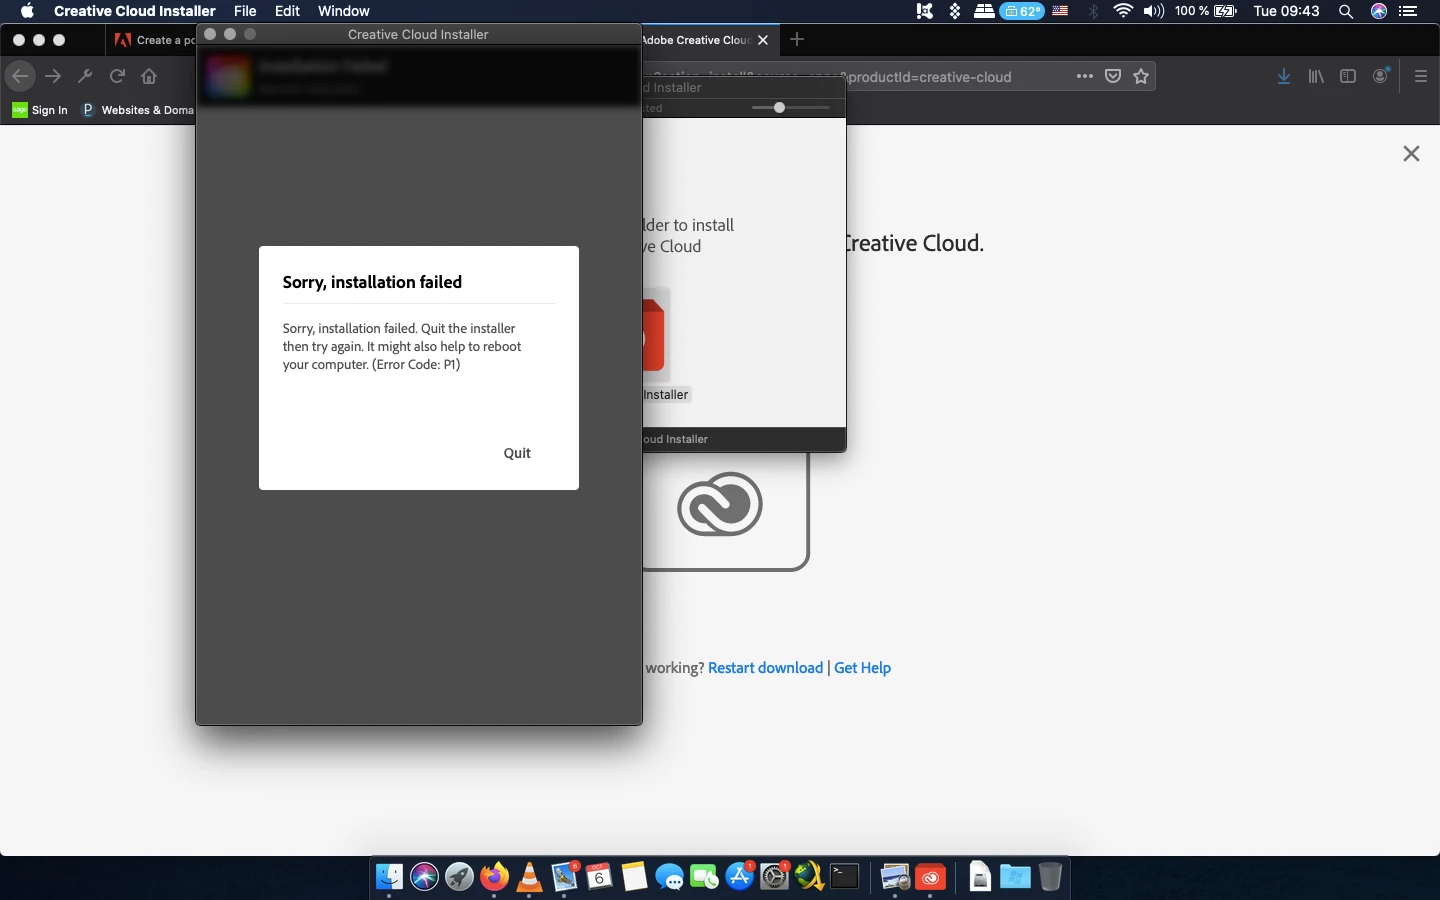Reload the current page
Screen dimensions: 1440x900
tap(117, 76)
